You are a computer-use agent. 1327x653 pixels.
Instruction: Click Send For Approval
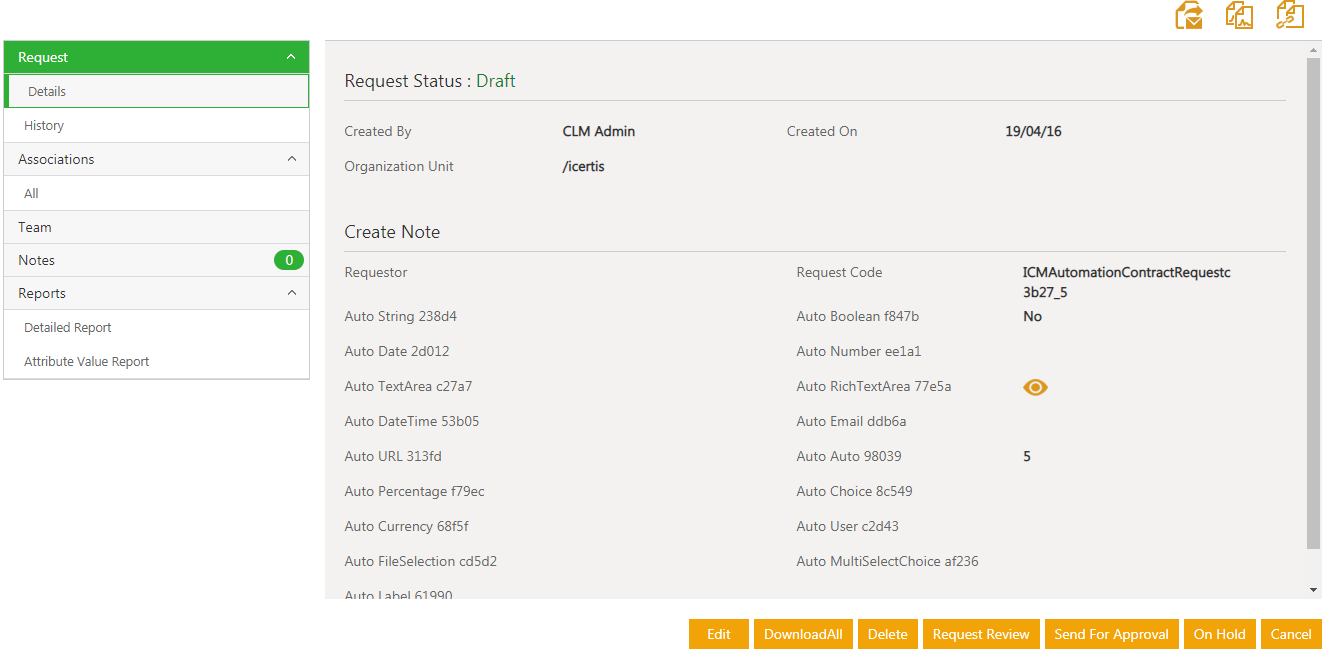coord(1111,634)
